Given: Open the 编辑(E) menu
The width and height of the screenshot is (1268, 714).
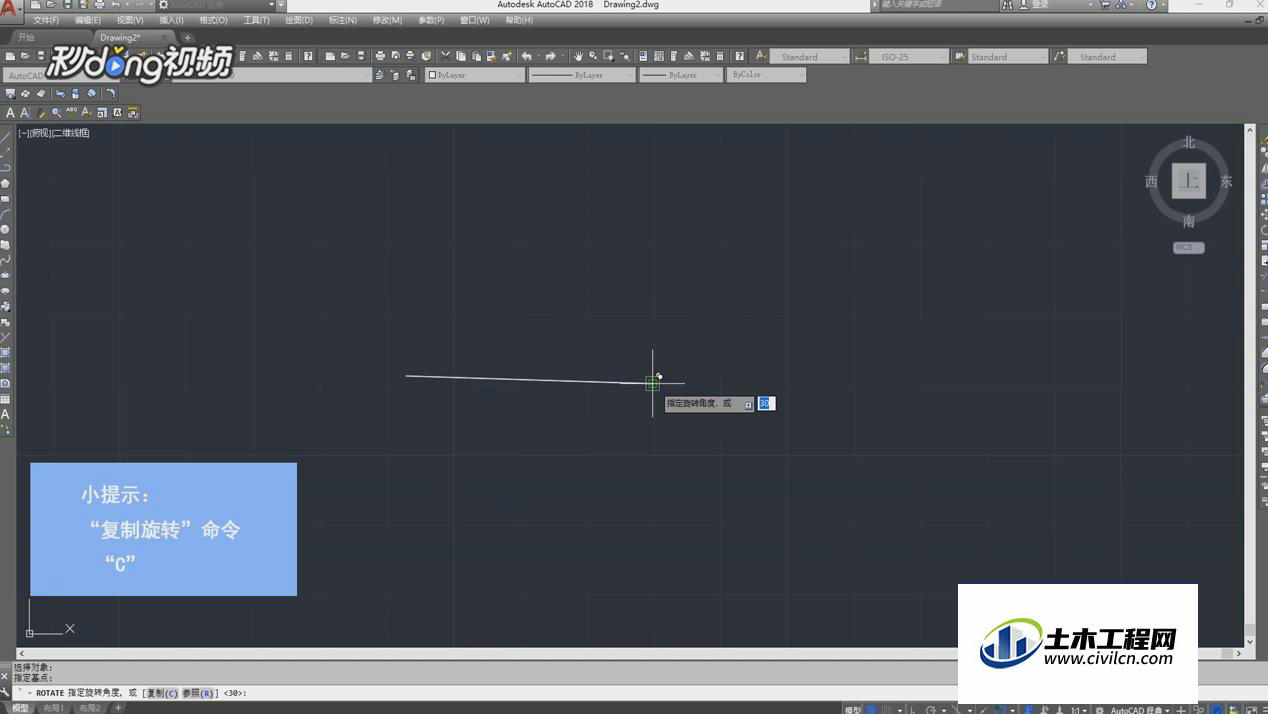Looking at the screenshot, I should tap(87, 20).
